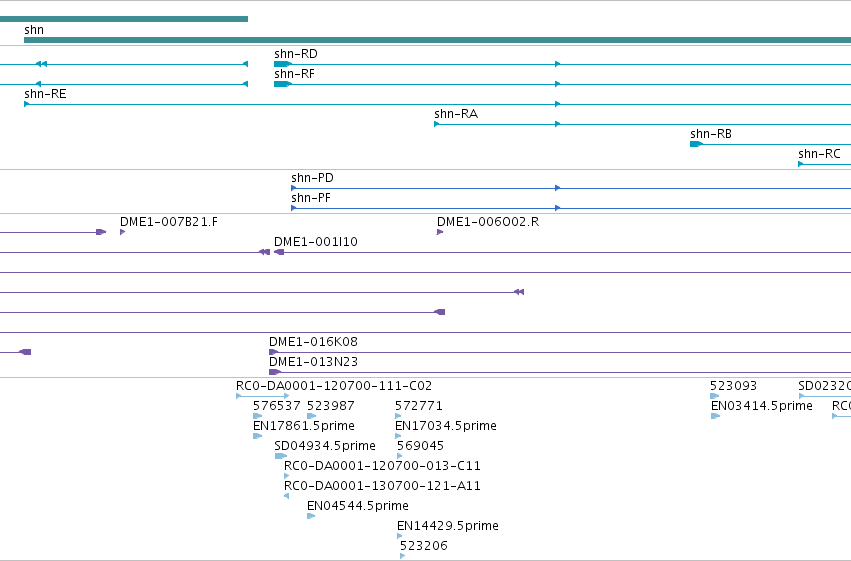Select the EN17034.5prime label
This screenshot has height=561, width=851.
446,426
